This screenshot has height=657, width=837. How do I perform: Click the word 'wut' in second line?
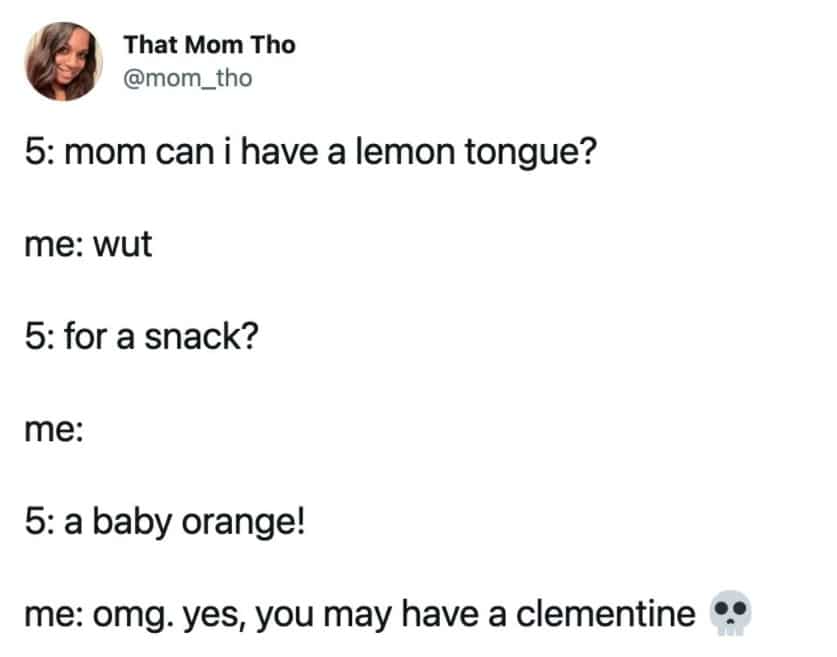pos(123,245)
